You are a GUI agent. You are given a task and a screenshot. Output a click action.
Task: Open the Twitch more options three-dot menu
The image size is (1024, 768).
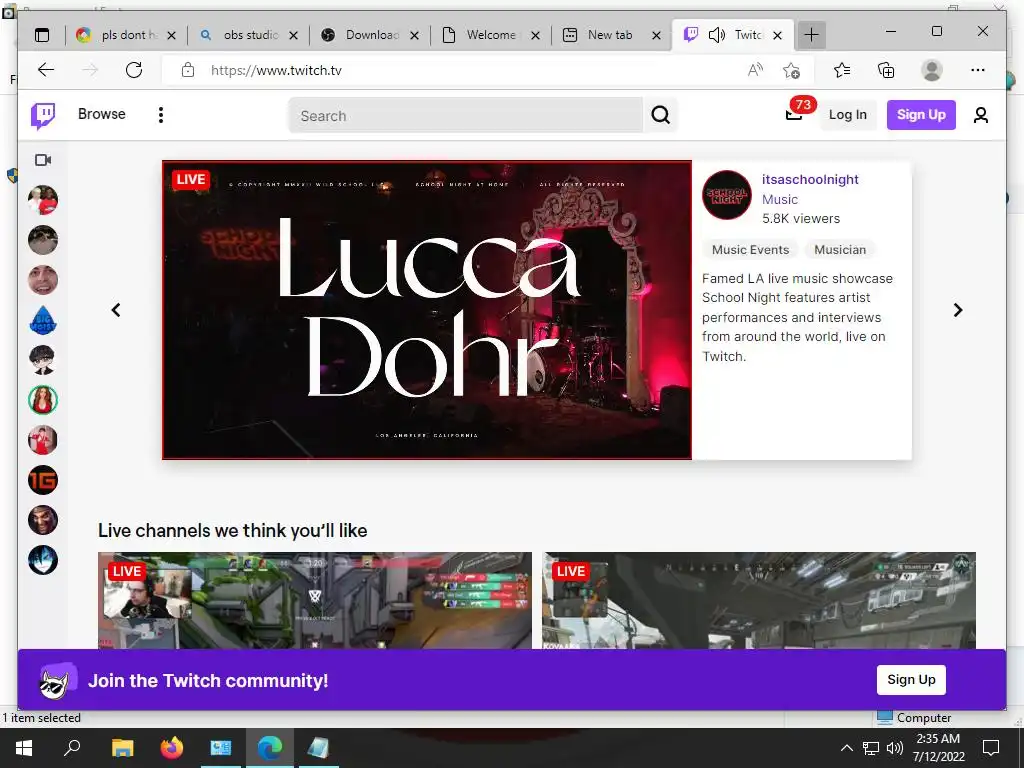161,115
